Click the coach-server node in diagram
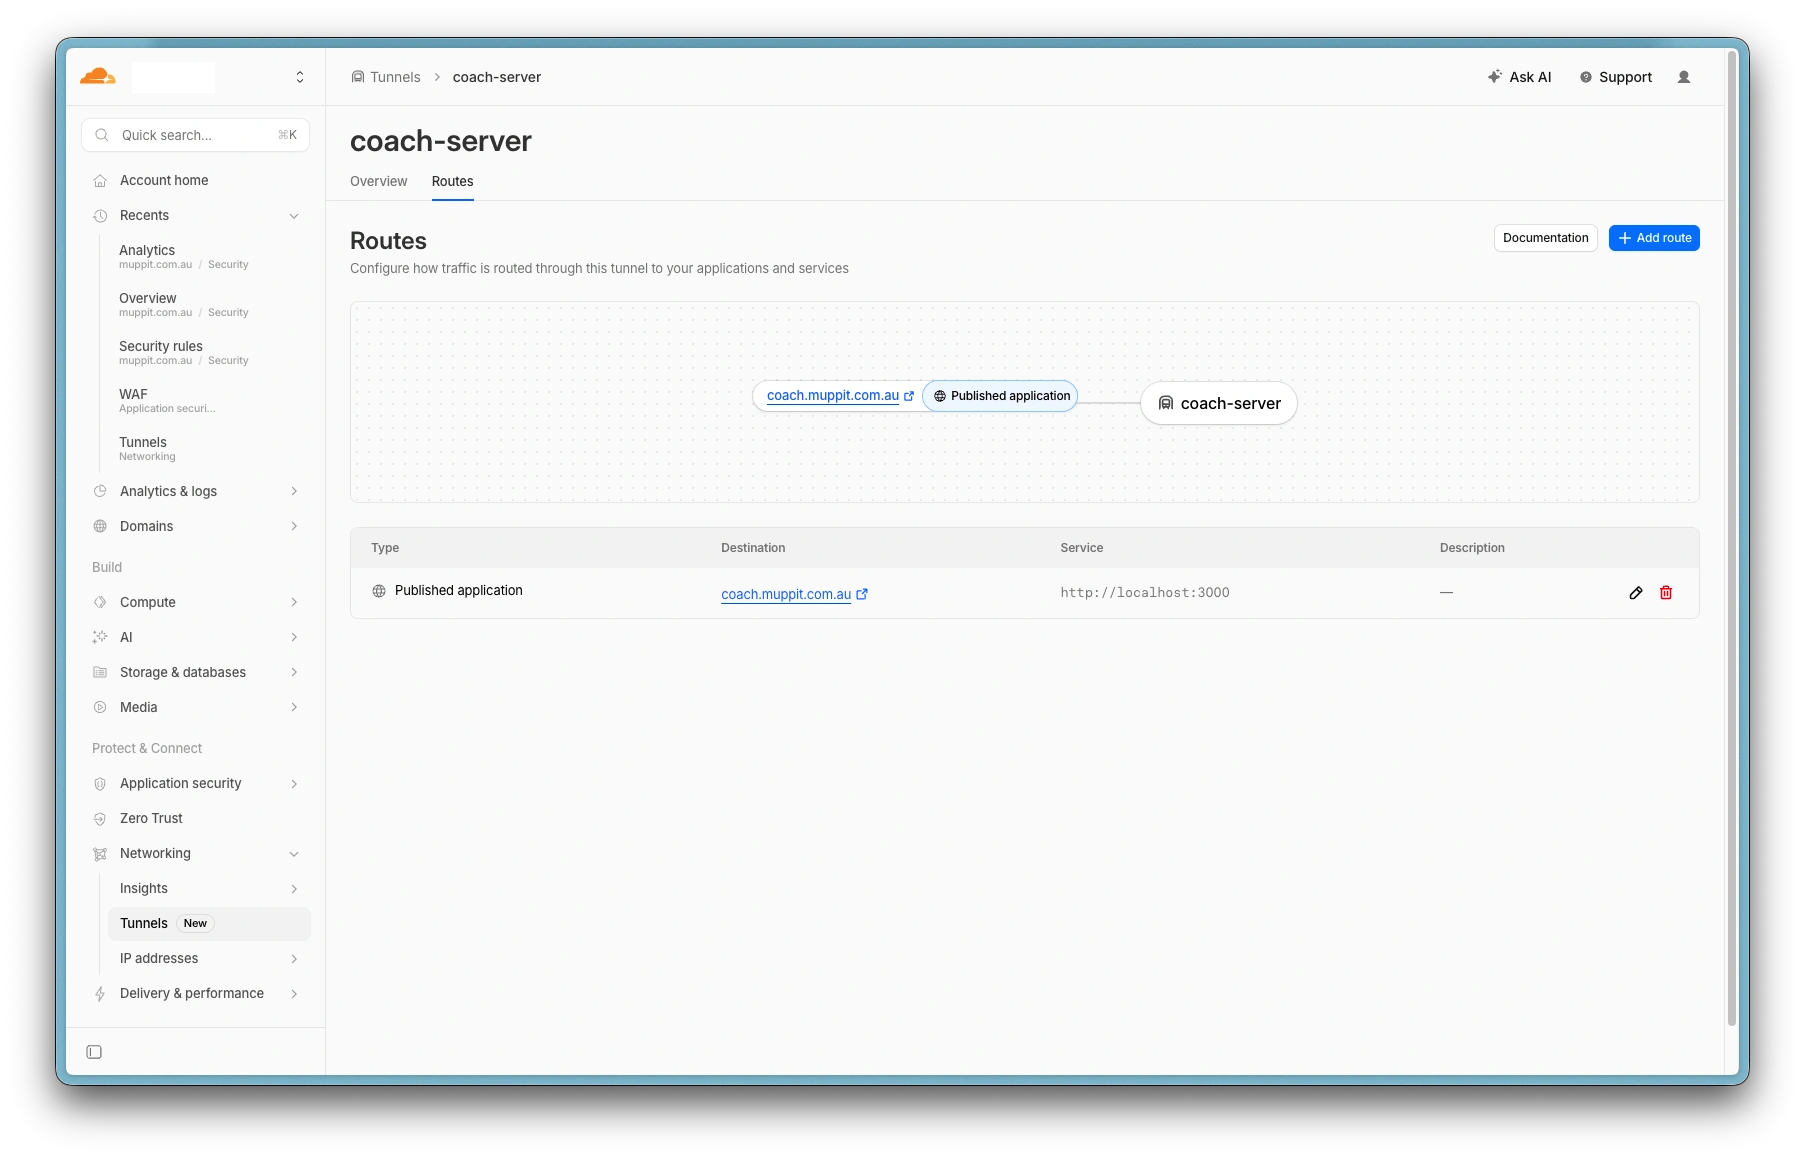The width and height of the screenshot is (1805, 1159). tap(1218, 403)
